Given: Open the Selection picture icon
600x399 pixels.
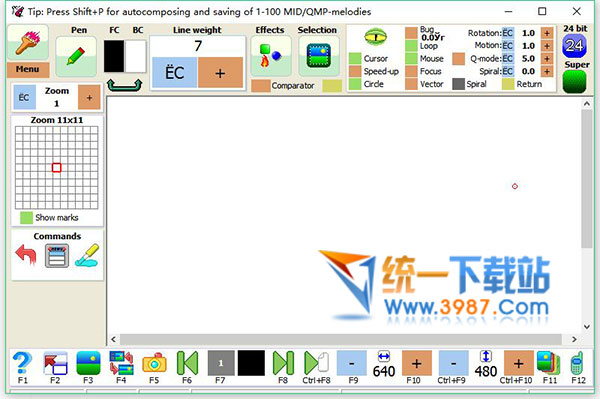Looking at the screenshot, I should [x=318, y=56].
